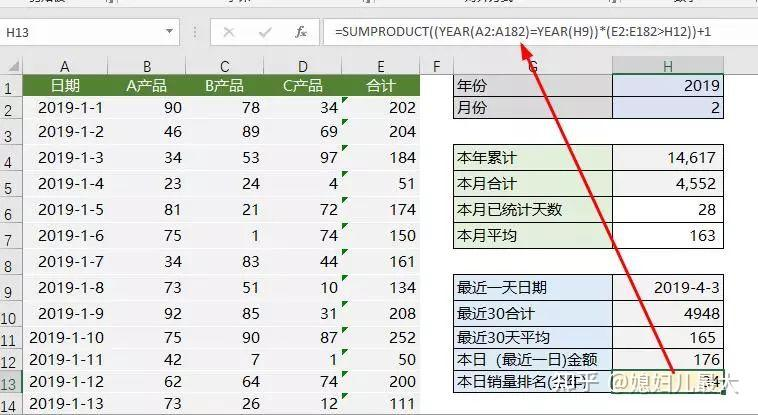Click the 本日 (最近一日)金额 label
Image resolution: width=758 pixels, height=415 pixels.
pos(533,359)
